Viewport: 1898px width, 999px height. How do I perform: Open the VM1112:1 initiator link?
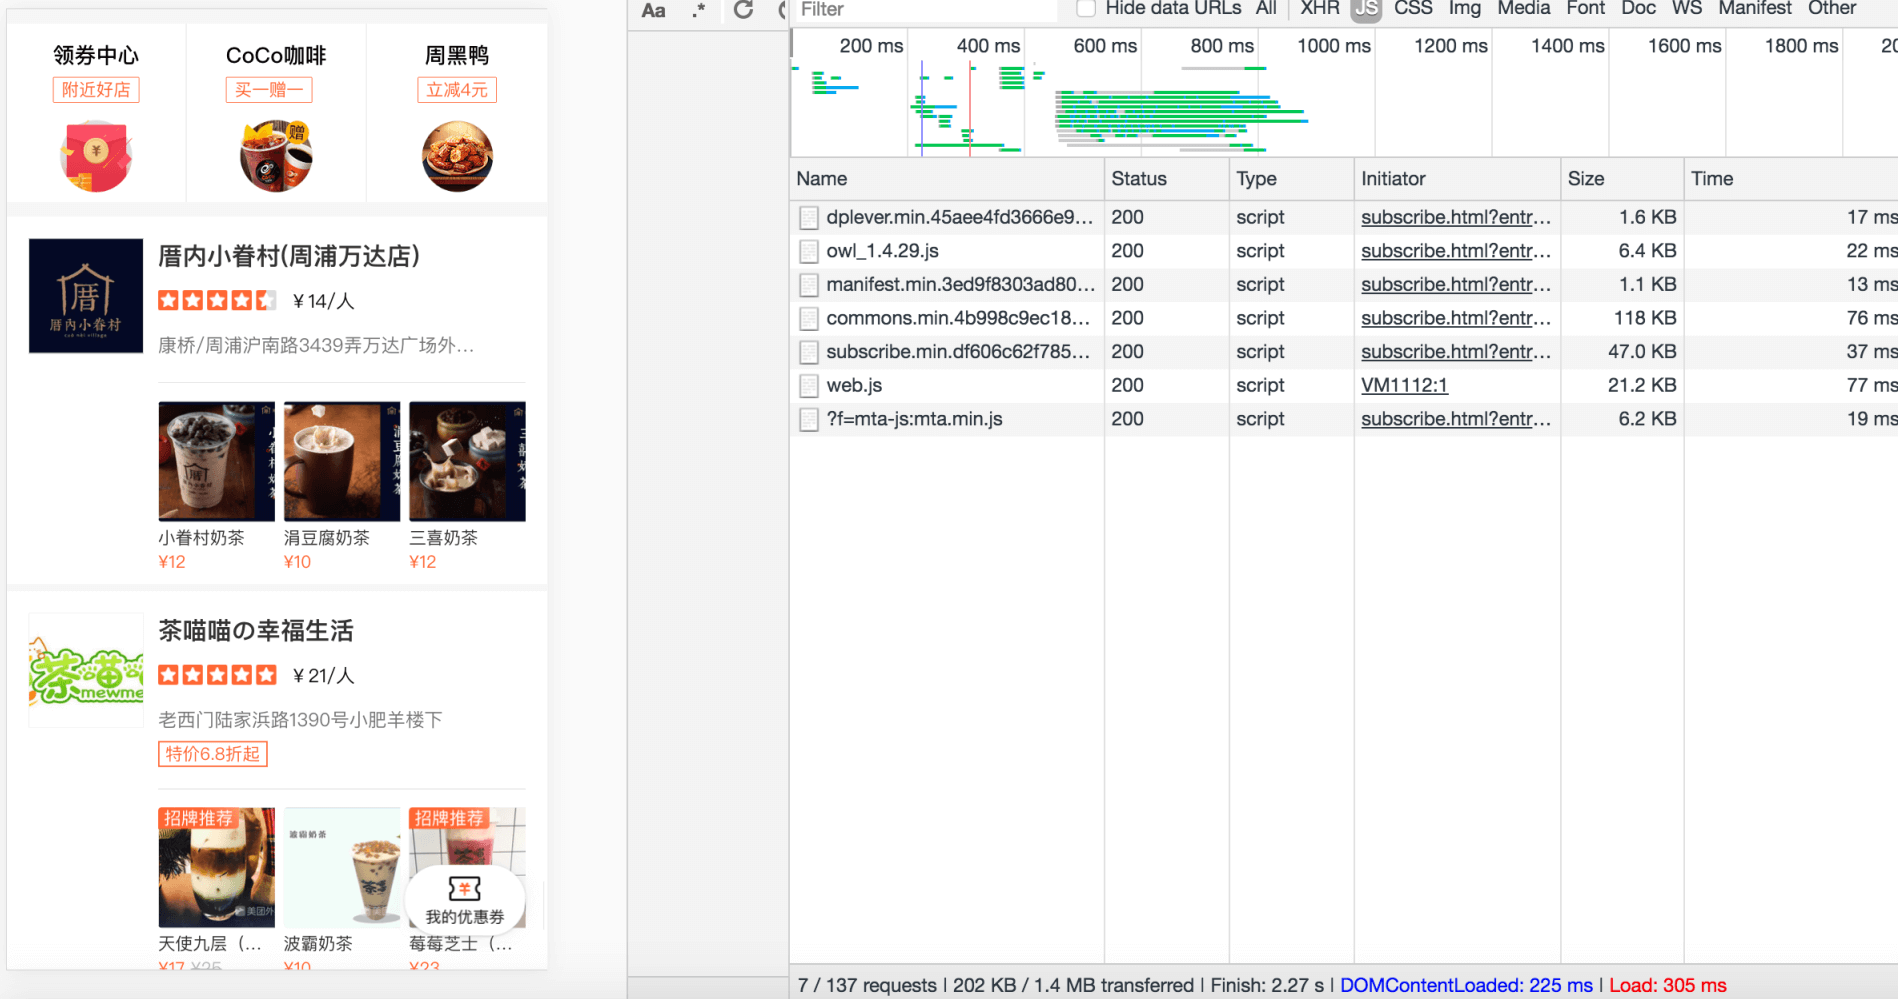1404,385
